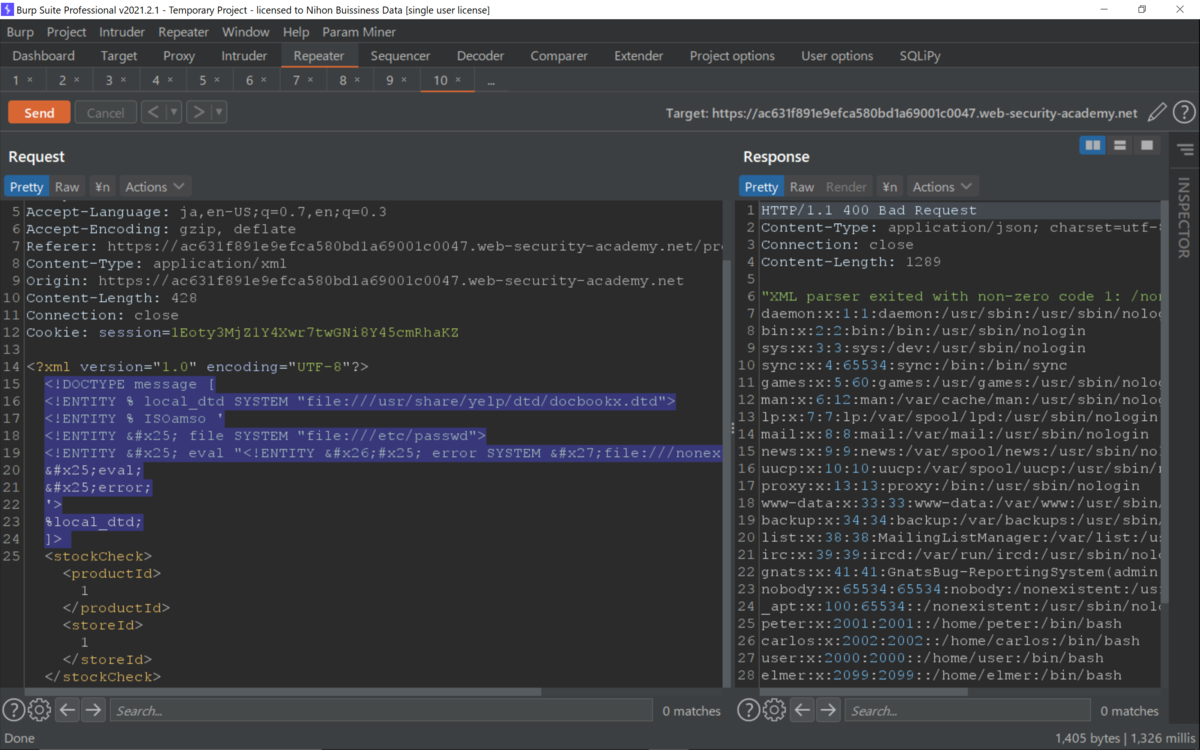The image size is (1200, 750).
Task: Select Pretty view in Request pane
Action: pos(27,187)
